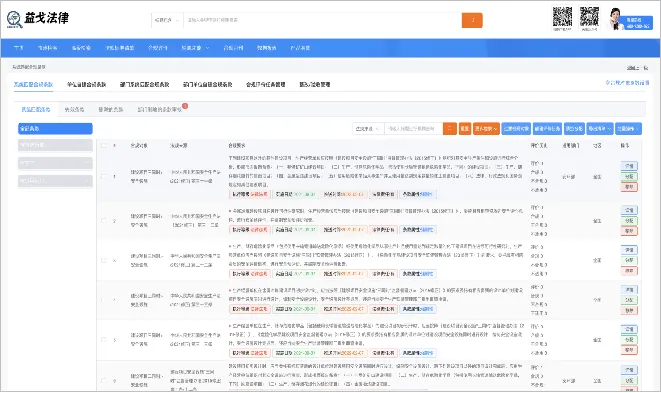Expand the last greyed sidebar item with a chevron

pos(55,181)
